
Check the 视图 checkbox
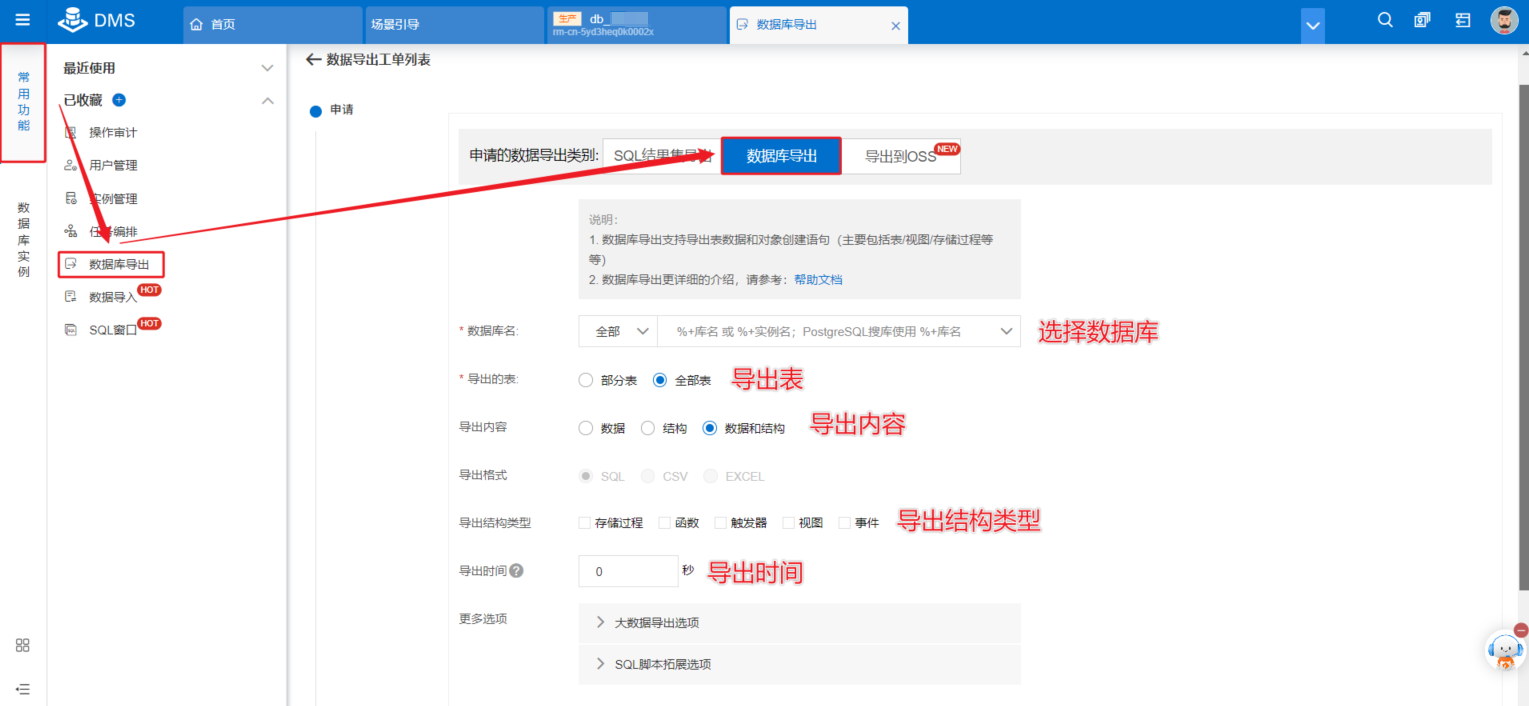[788, 523]
